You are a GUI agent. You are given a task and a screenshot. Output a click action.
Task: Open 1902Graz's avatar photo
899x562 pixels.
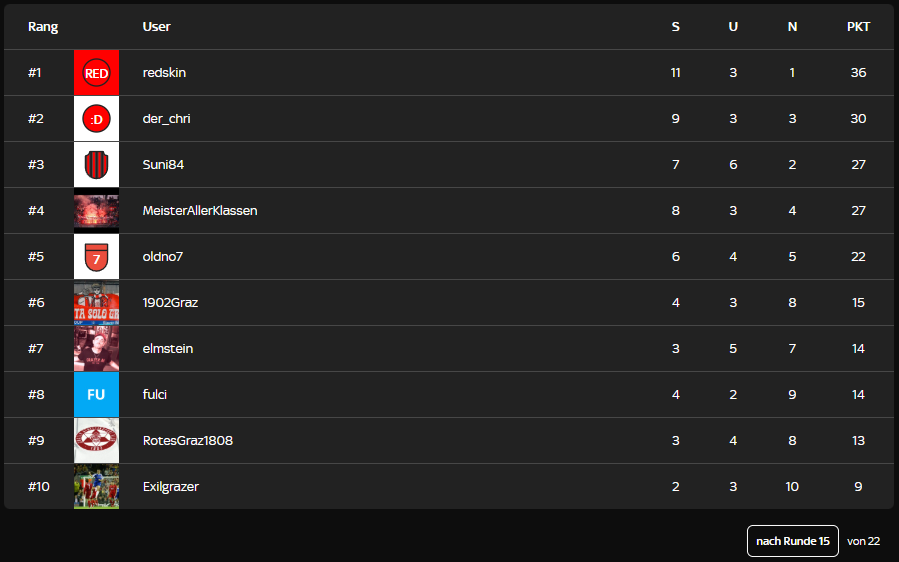point(96,303)
